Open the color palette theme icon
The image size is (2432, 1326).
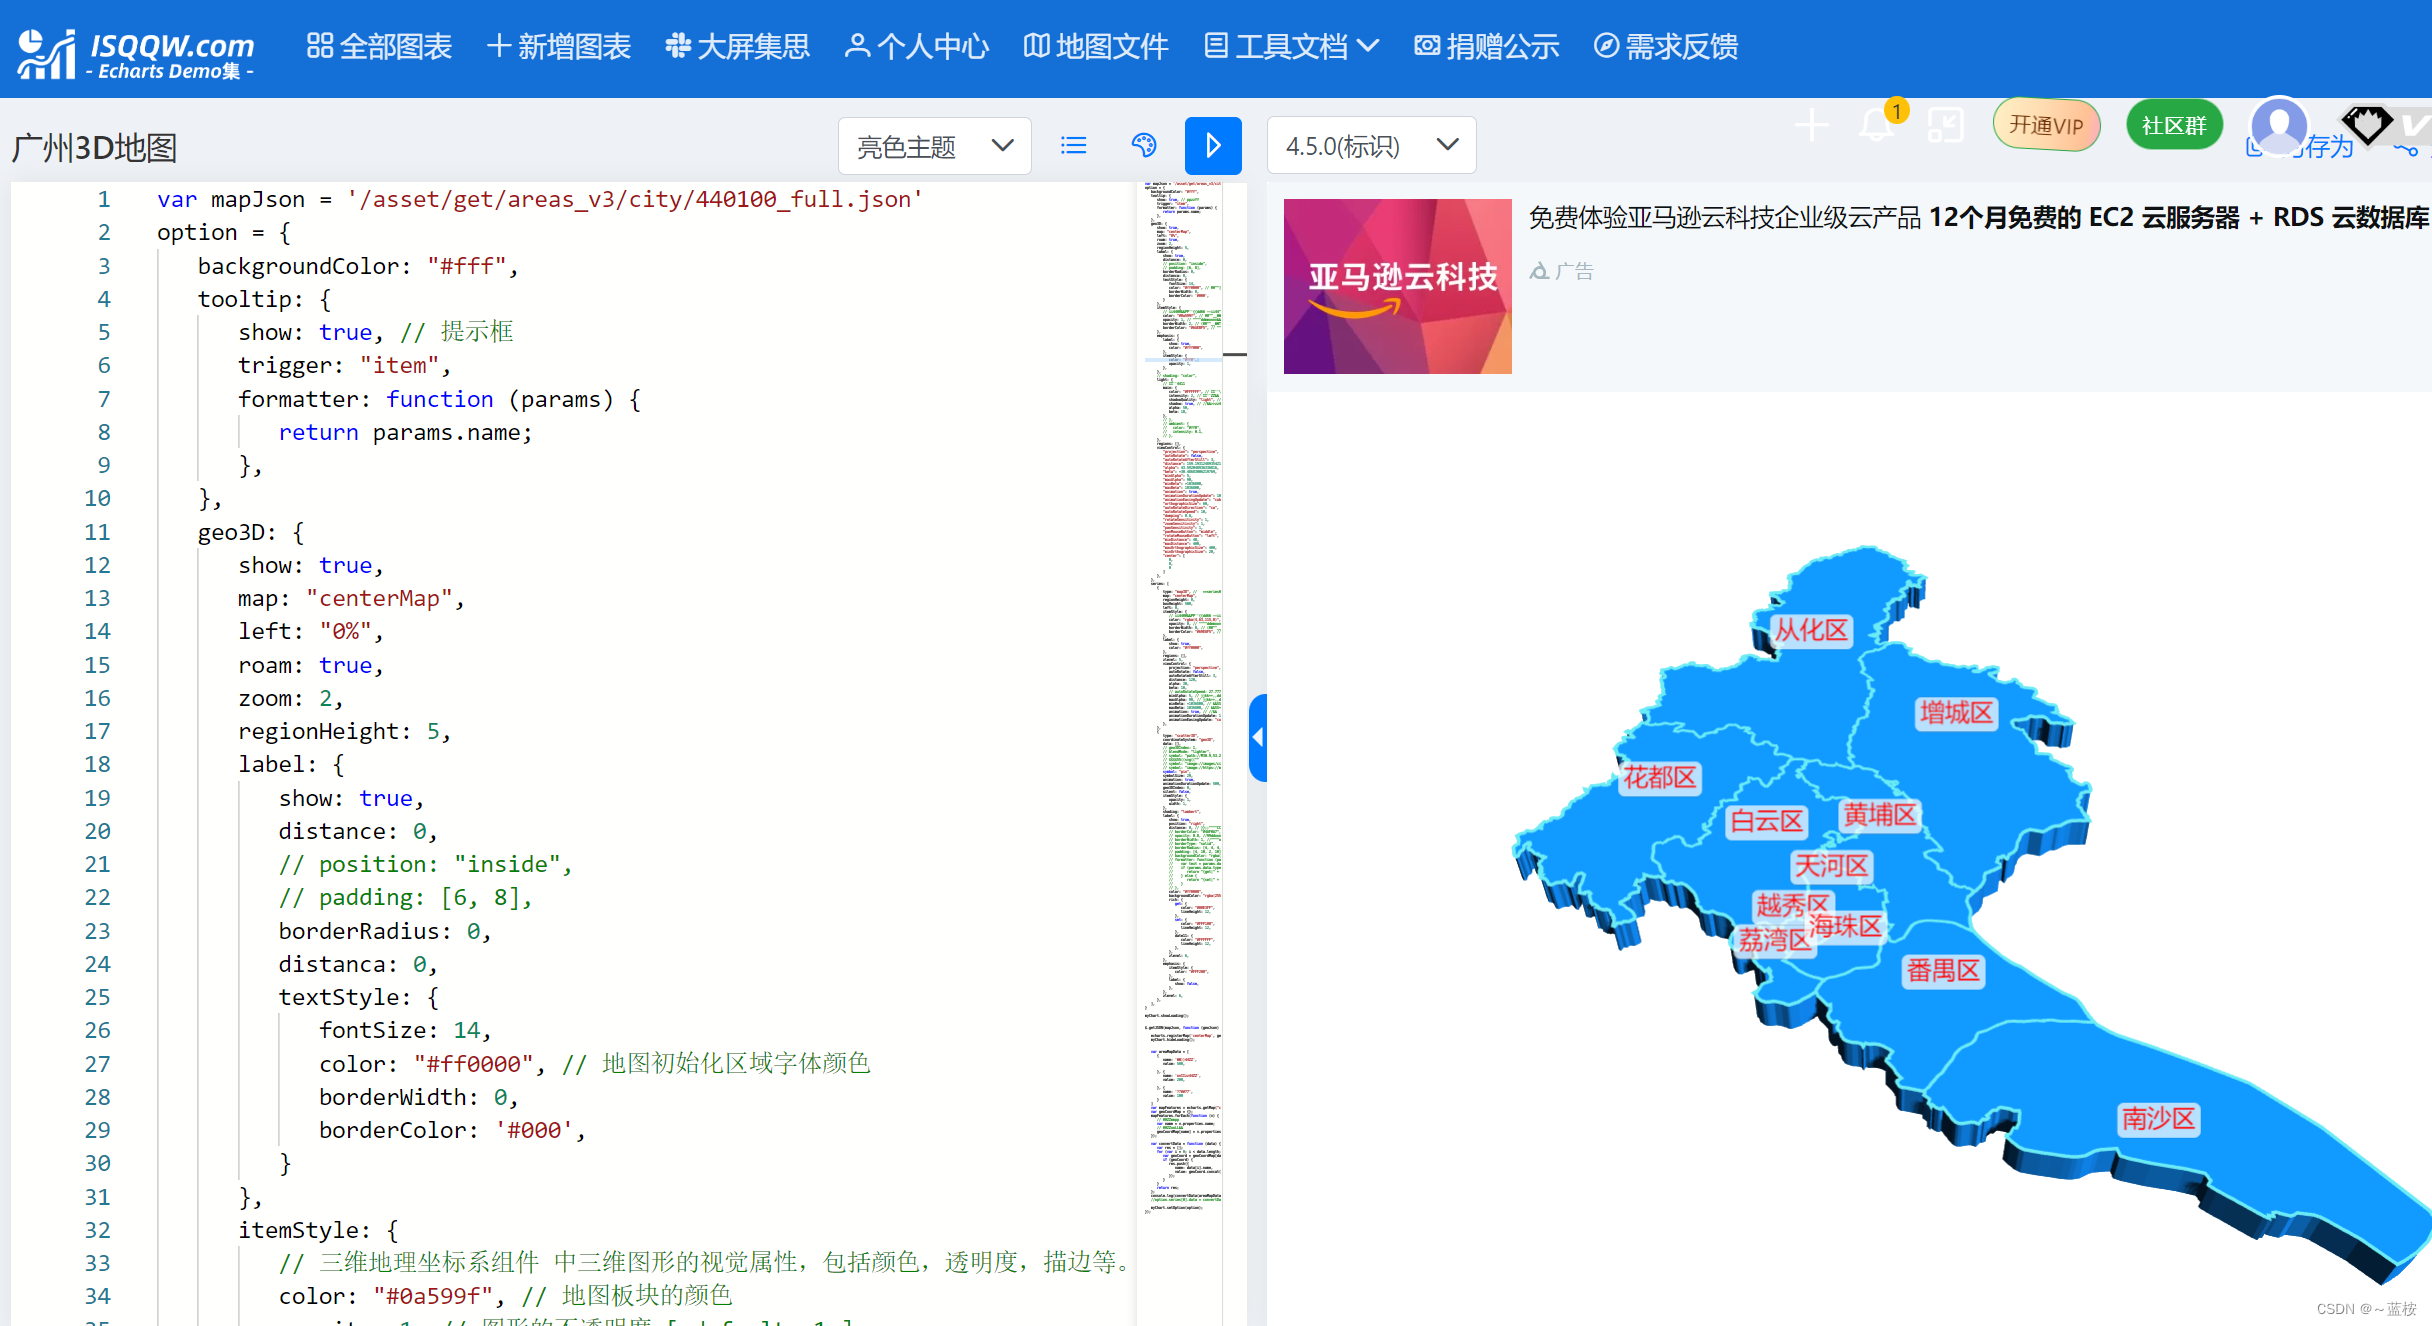tap(1143, 146)
